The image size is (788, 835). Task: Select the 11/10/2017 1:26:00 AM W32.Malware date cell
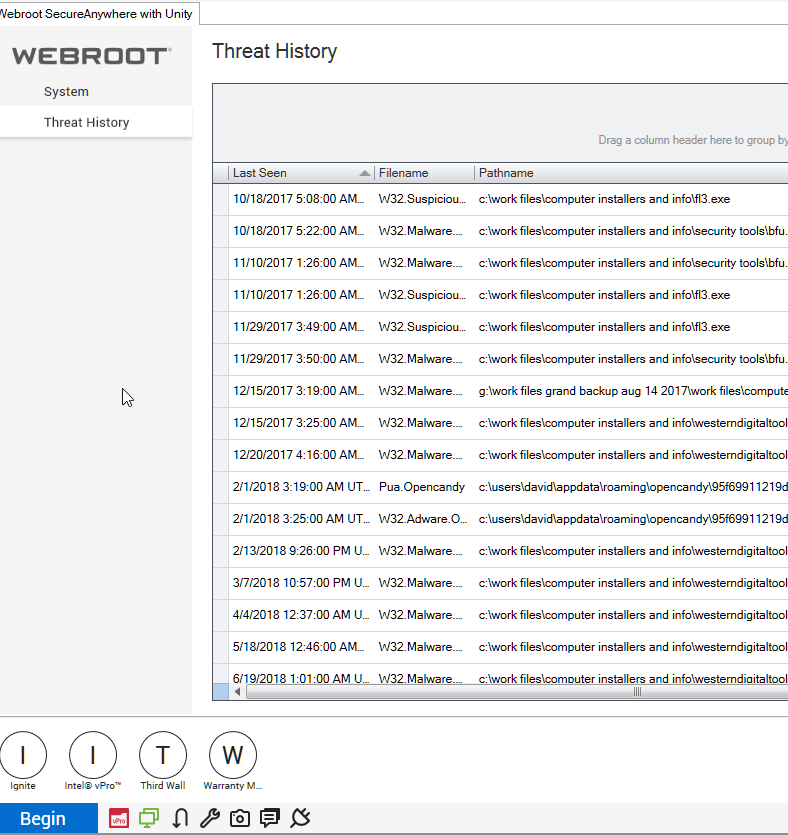299,263
